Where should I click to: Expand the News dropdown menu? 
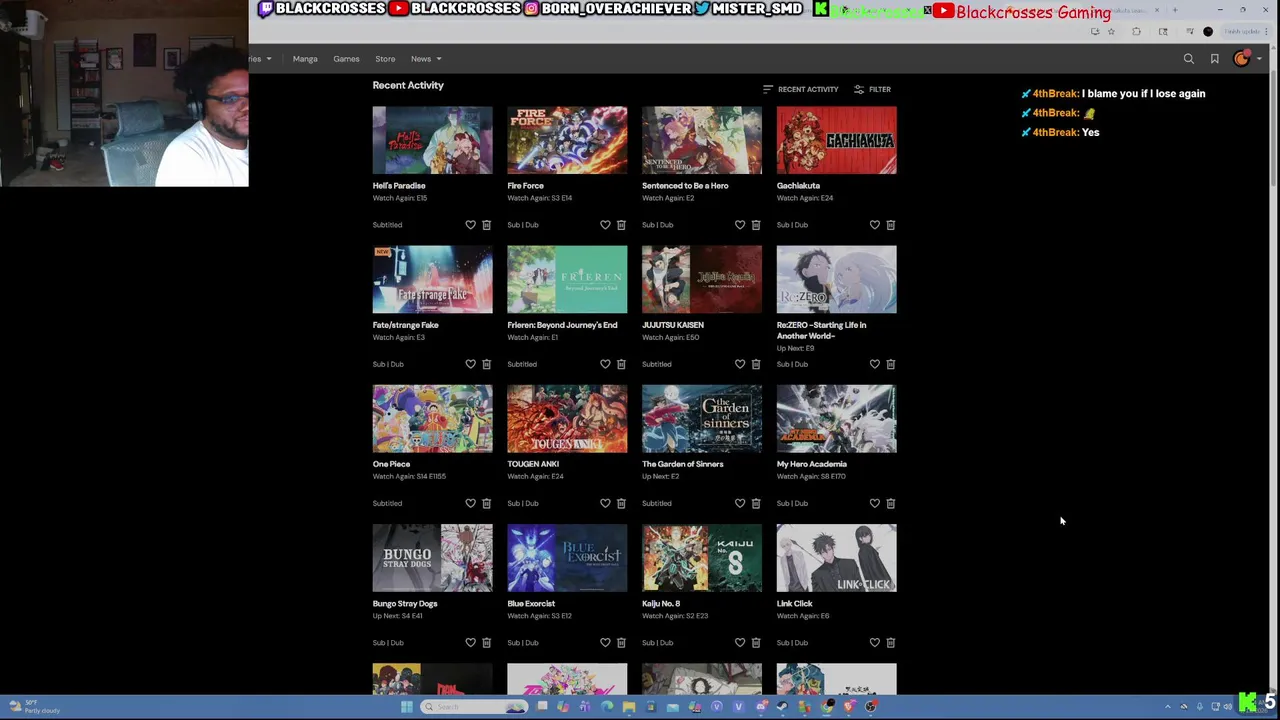tap(426, 59)
